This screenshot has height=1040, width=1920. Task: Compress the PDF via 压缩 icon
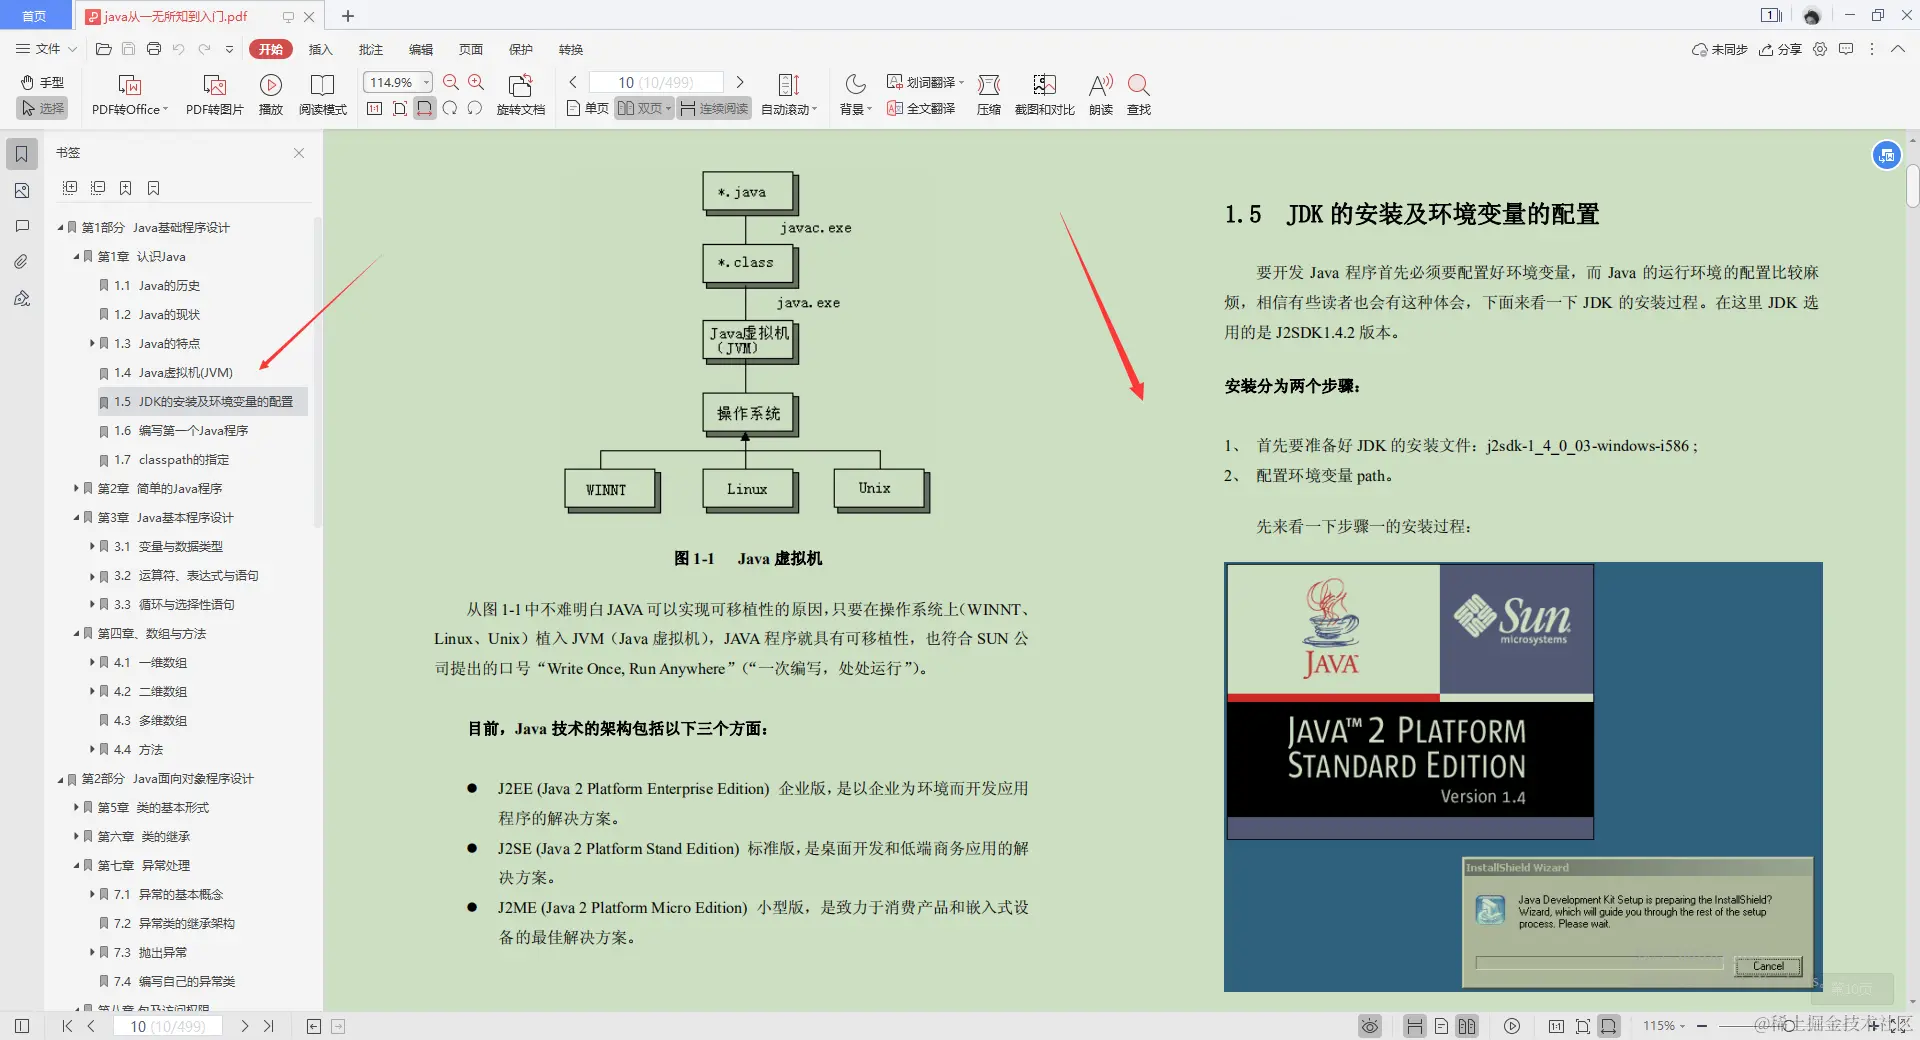pos(988,93)
